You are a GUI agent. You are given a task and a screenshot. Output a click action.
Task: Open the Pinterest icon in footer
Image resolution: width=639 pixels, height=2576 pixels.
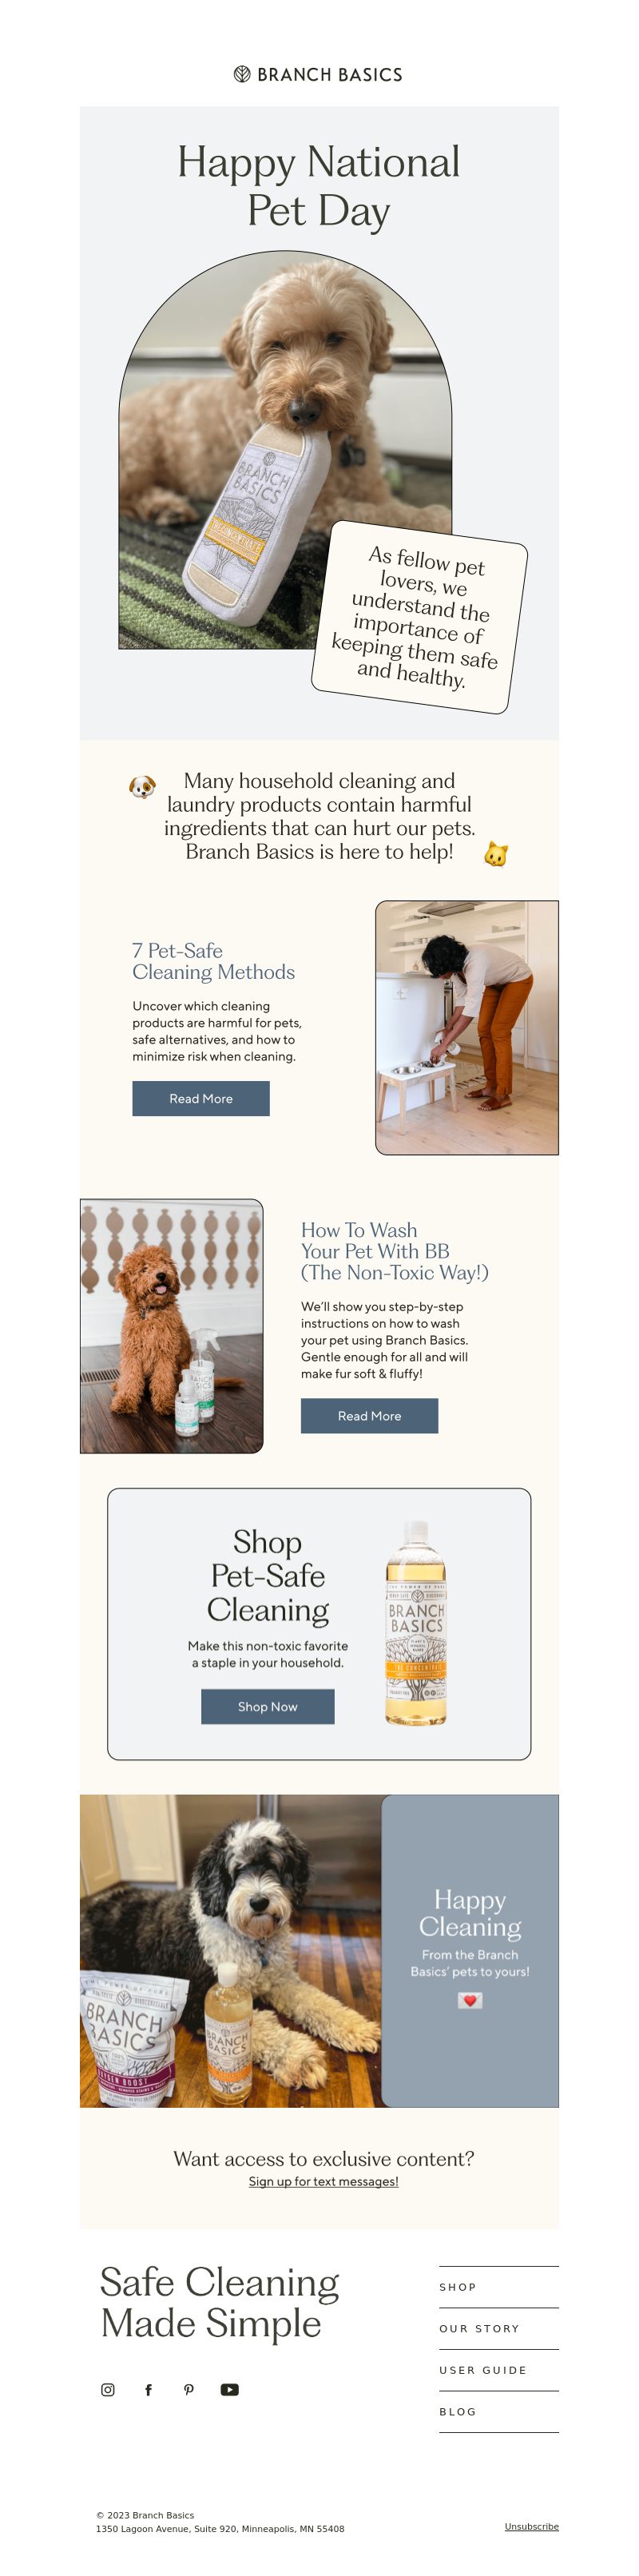tap(189, 2389)
